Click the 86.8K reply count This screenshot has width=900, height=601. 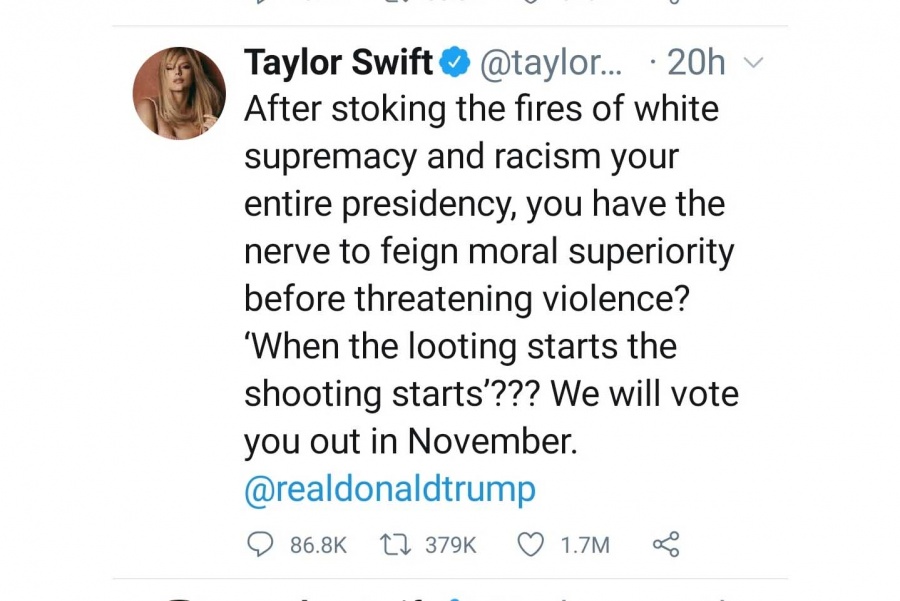[318, 545]
